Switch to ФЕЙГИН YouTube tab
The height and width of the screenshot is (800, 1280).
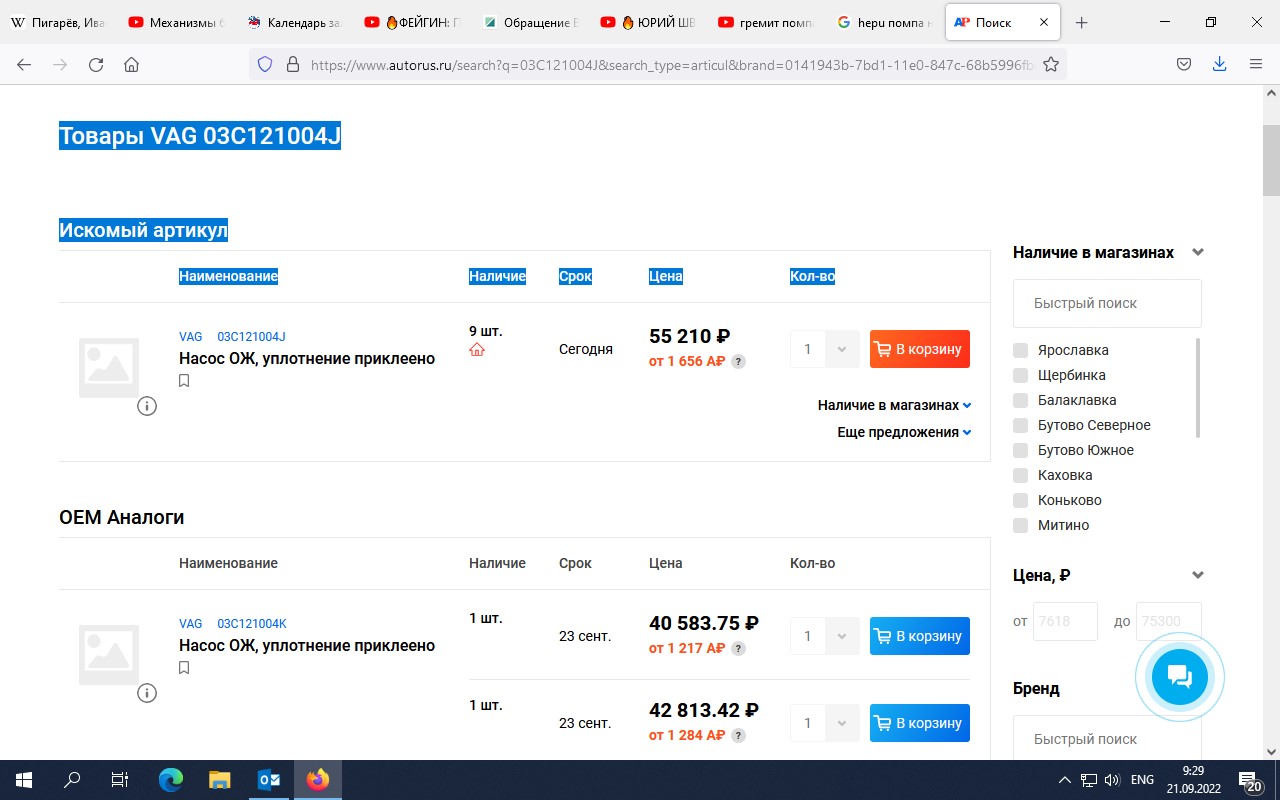(414, 22)
